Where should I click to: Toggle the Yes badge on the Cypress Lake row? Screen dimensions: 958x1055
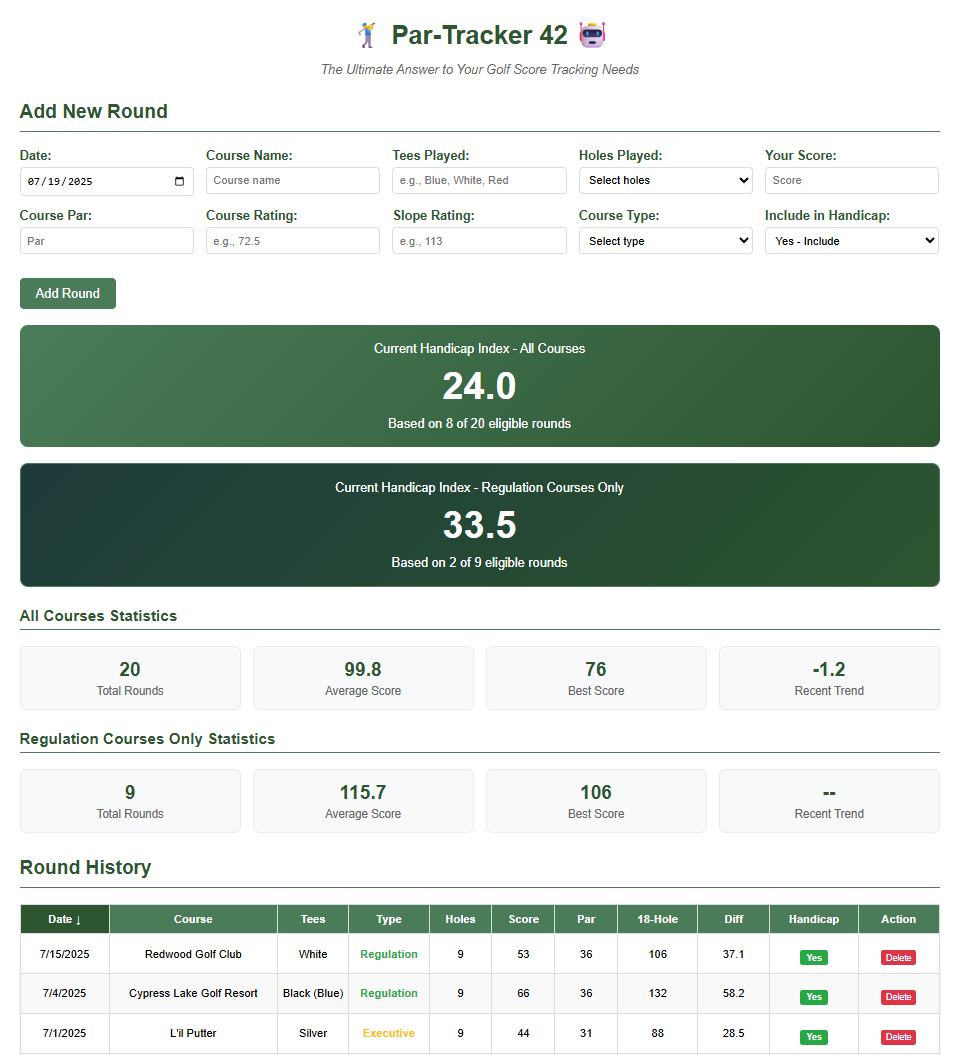[x=813, y=997]
